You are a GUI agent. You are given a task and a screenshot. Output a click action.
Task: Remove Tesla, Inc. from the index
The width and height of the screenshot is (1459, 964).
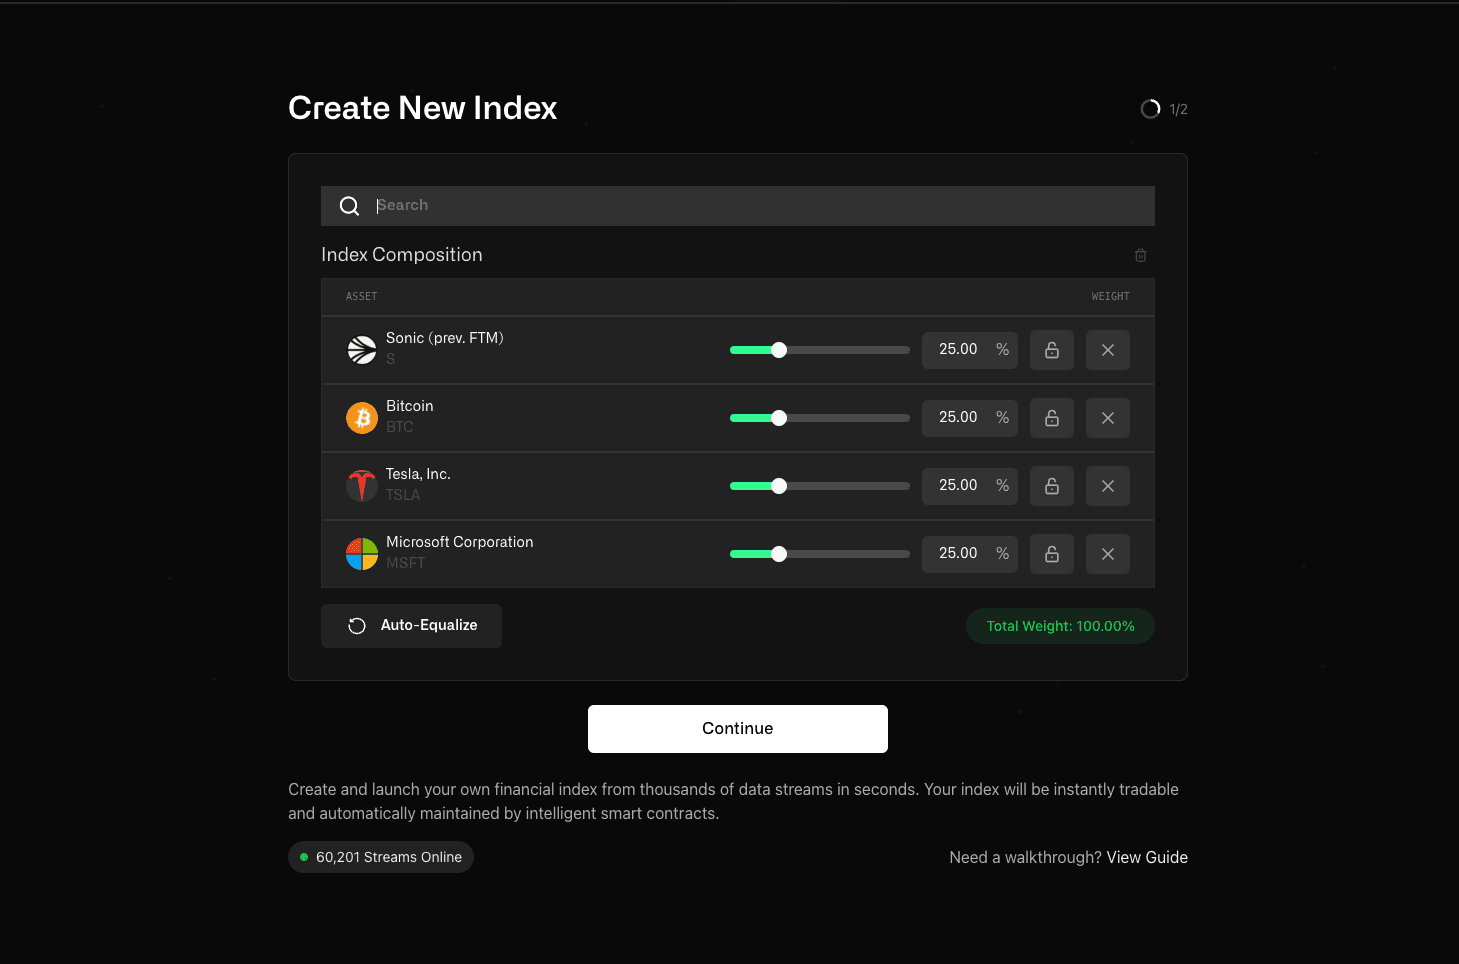pyautogui.click(x=1107, y=485)
